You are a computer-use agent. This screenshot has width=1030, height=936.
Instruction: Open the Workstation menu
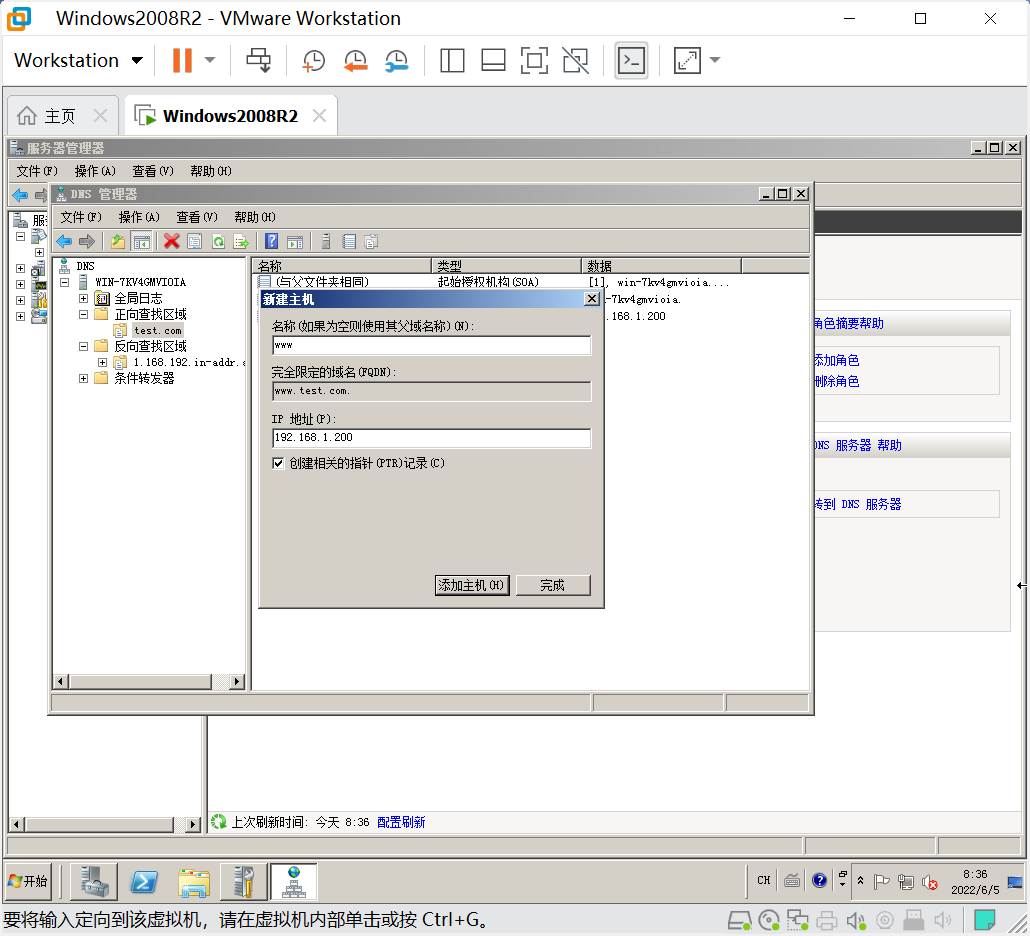(78, 60)
